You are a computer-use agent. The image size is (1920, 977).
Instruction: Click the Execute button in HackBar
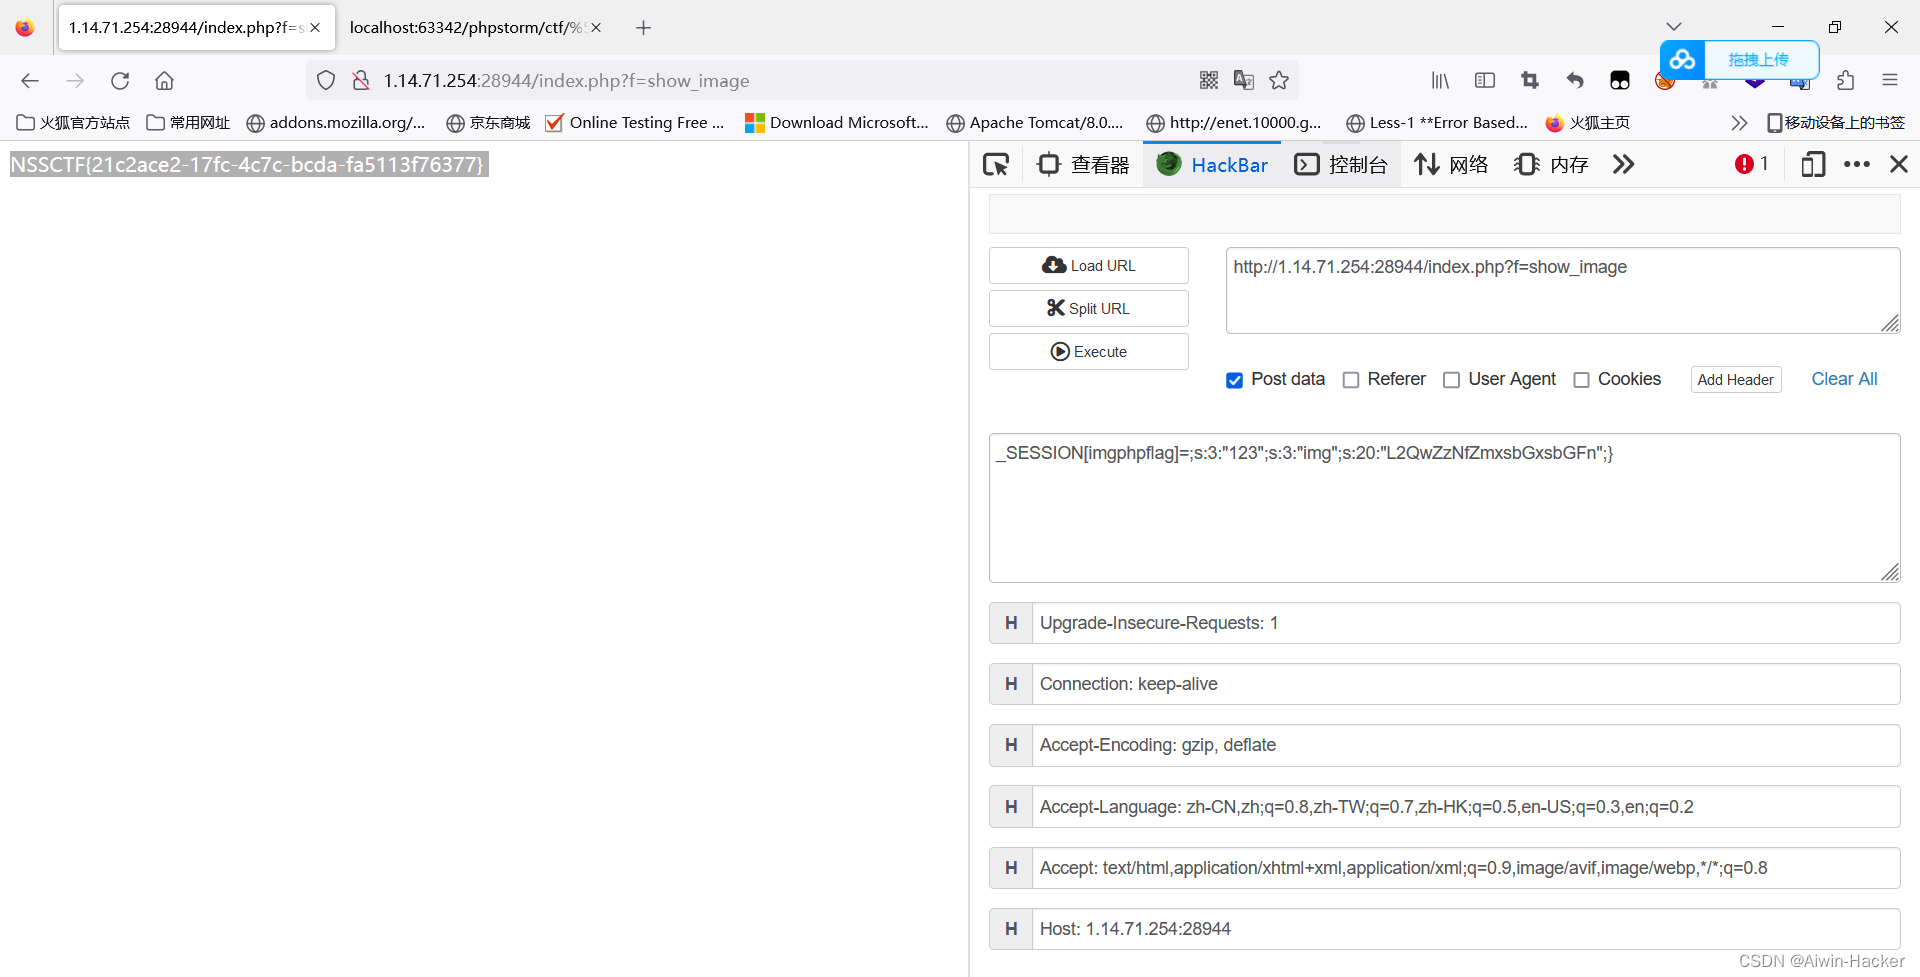click(1088, 351)
